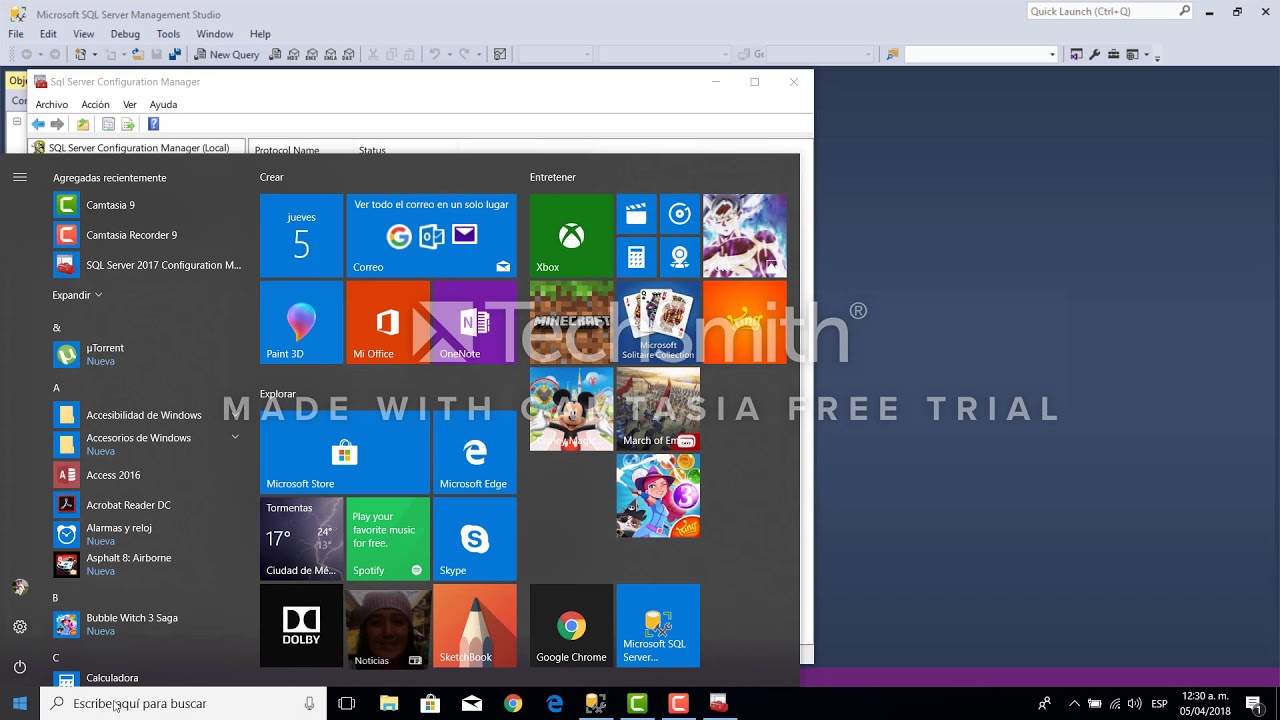Open the Xbox tile
The width and height of the screenshot is (1280, 720).
[x=571, y=236]
